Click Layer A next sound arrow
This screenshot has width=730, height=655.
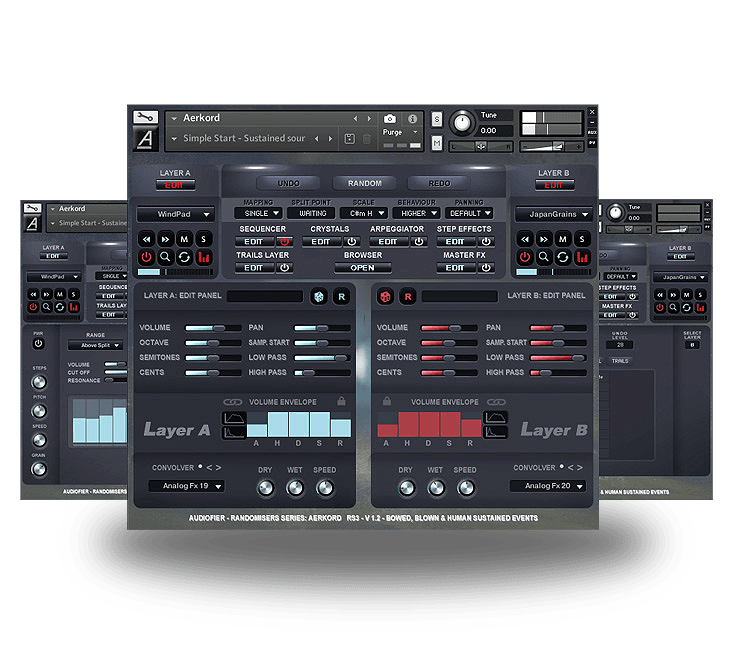pyautogui.click(x=165, y=239)
